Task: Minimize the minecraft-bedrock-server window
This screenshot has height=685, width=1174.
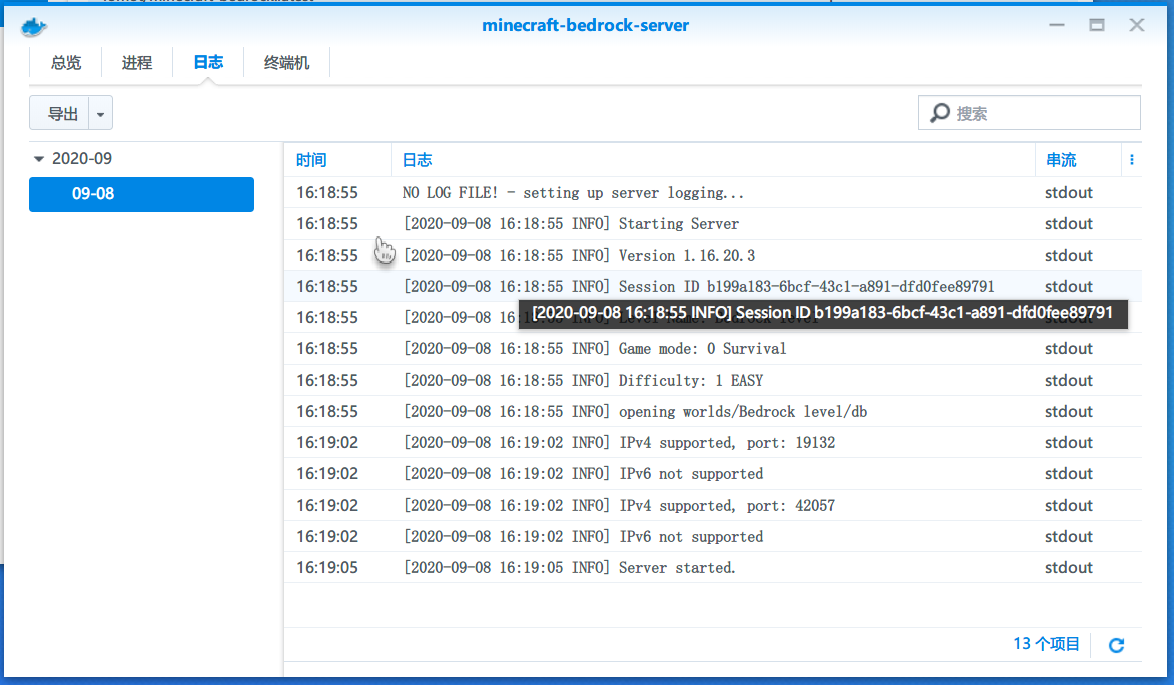Action: pos(1056,25)
